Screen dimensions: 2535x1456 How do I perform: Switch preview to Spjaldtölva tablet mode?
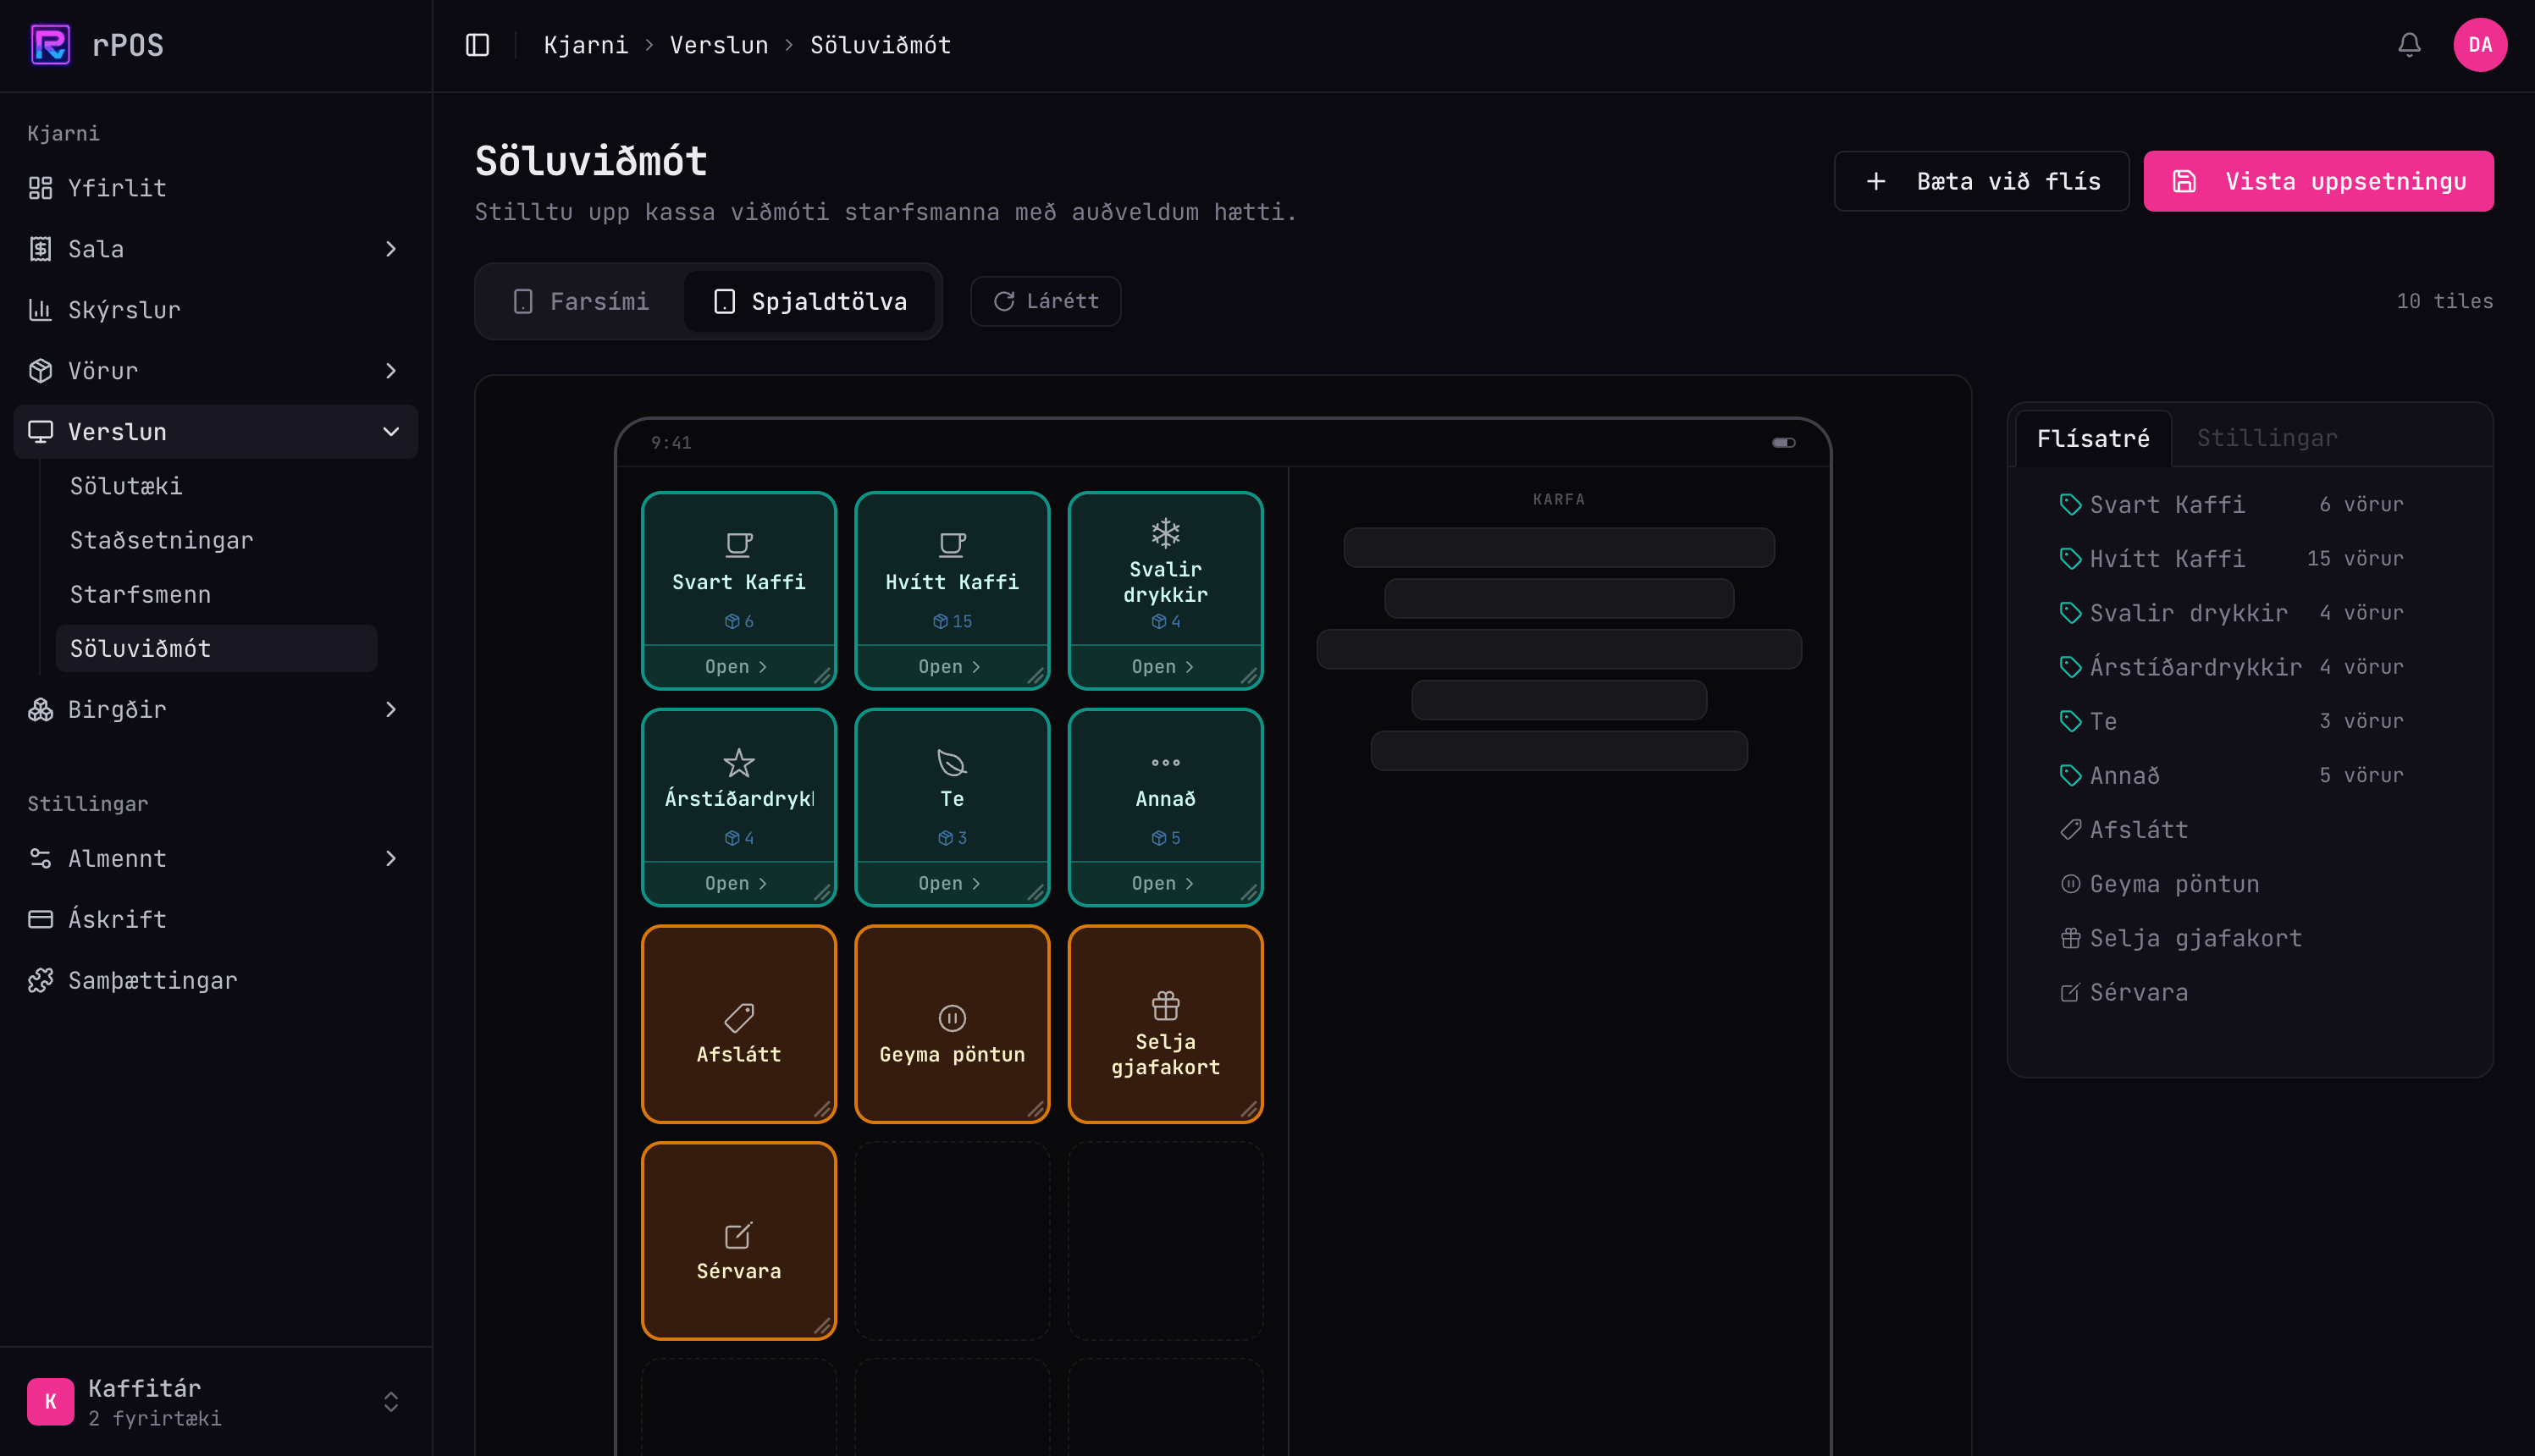(810, 302)
